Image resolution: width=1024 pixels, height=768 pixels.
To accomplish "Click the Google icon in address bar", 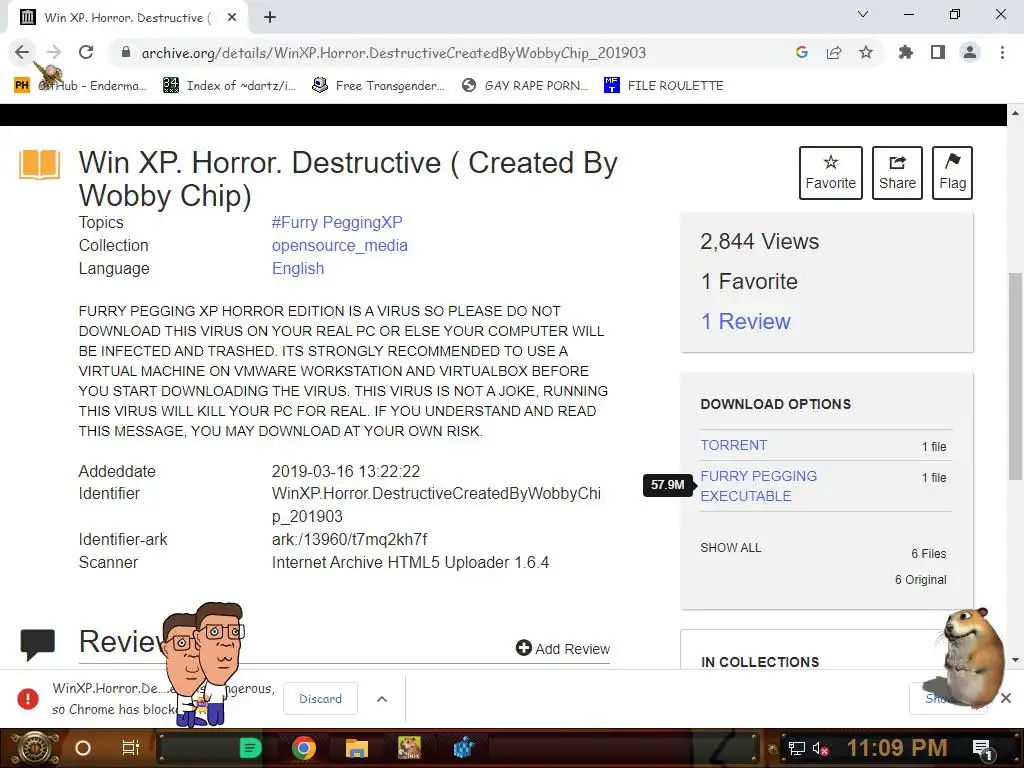I will pyautogui.click(x=802, y=52).
